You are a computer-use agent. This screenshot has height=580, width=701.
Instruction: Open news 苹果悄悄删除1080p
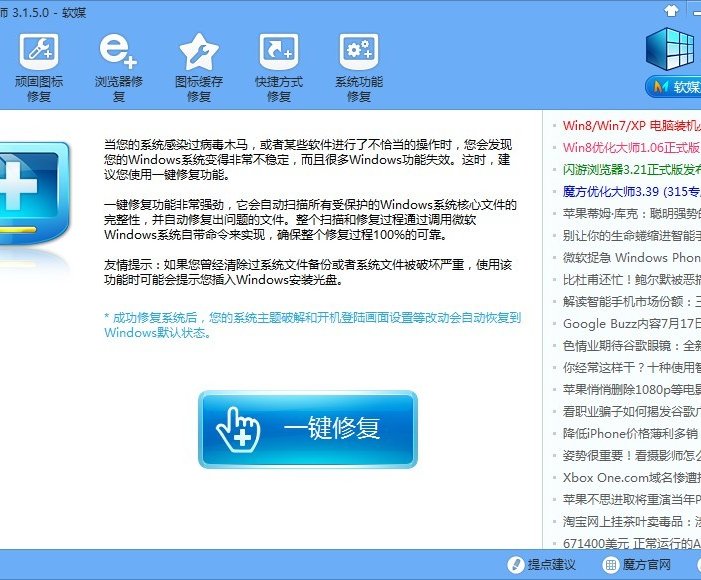click(x=632, y=389)
